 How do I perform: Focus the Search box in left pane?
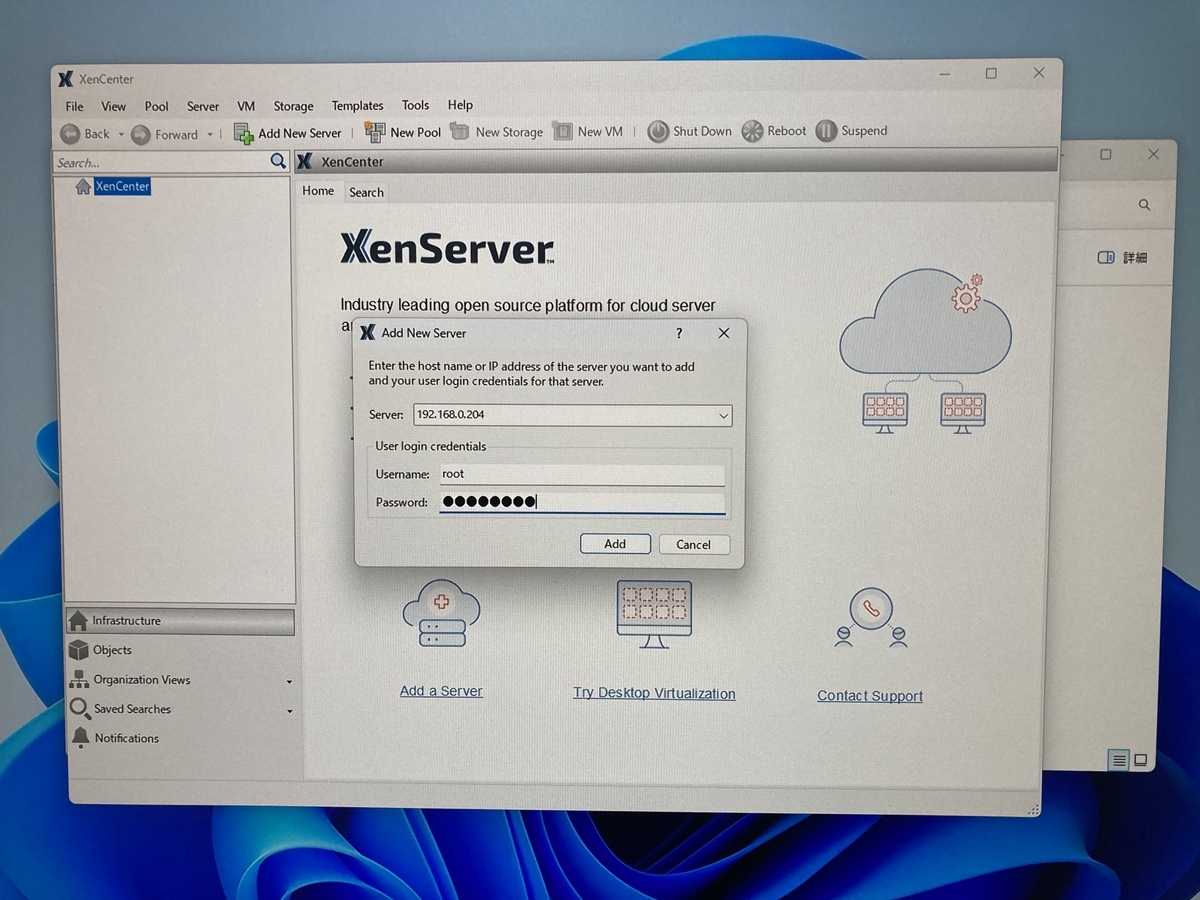[x=161, y=162]
